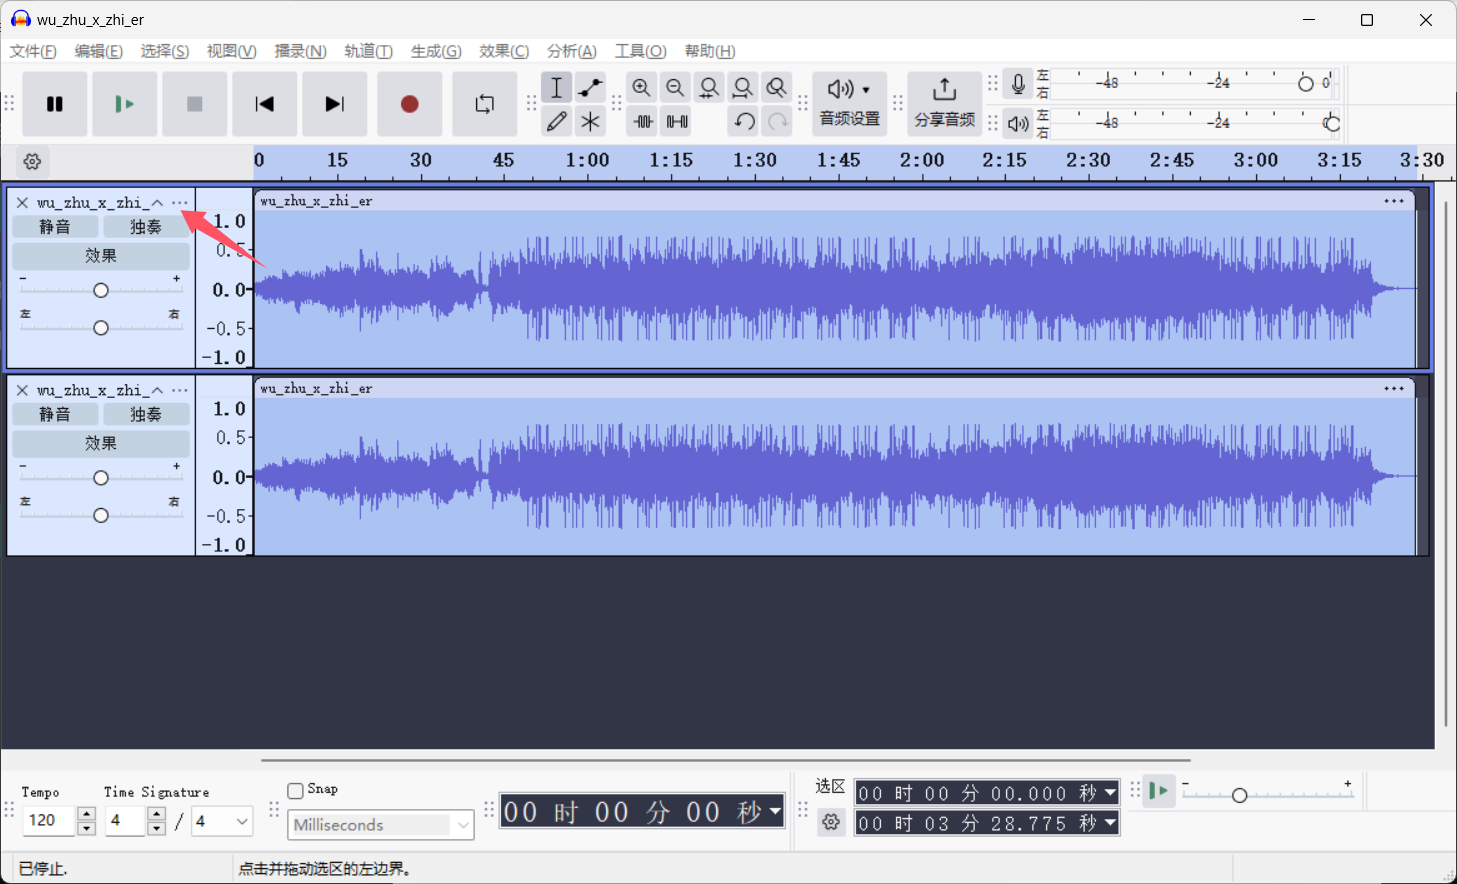Open time signature denominator dropdown
This screenshot has height=884, width=1457.
pos(222,821)
